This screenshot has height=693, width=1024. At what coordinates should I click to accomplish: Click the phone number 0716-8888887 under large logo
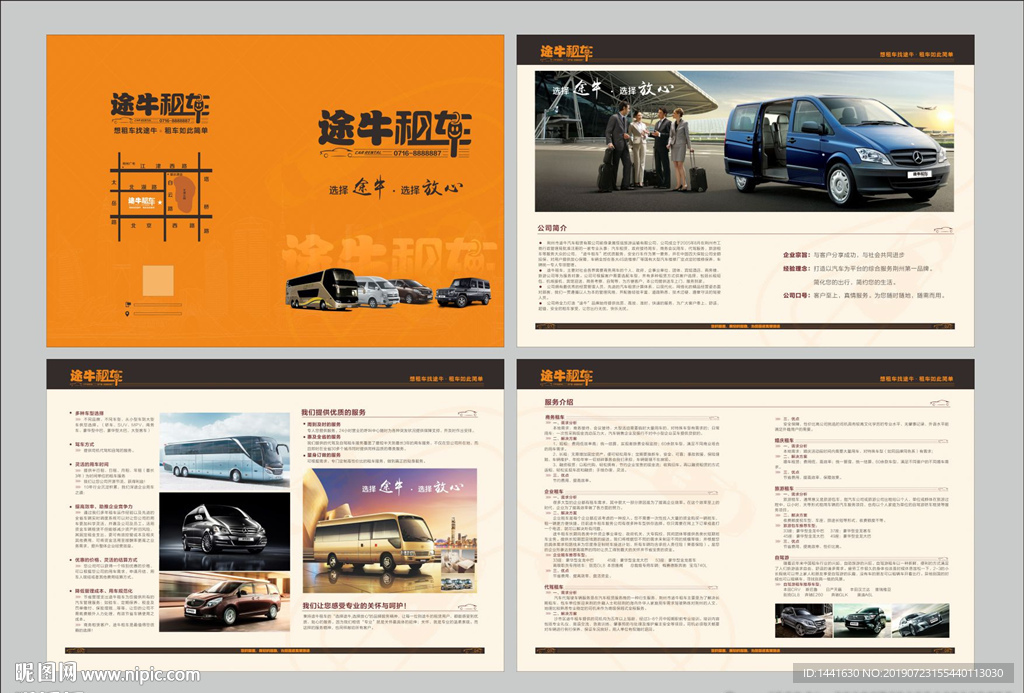(x=417, y=153)
